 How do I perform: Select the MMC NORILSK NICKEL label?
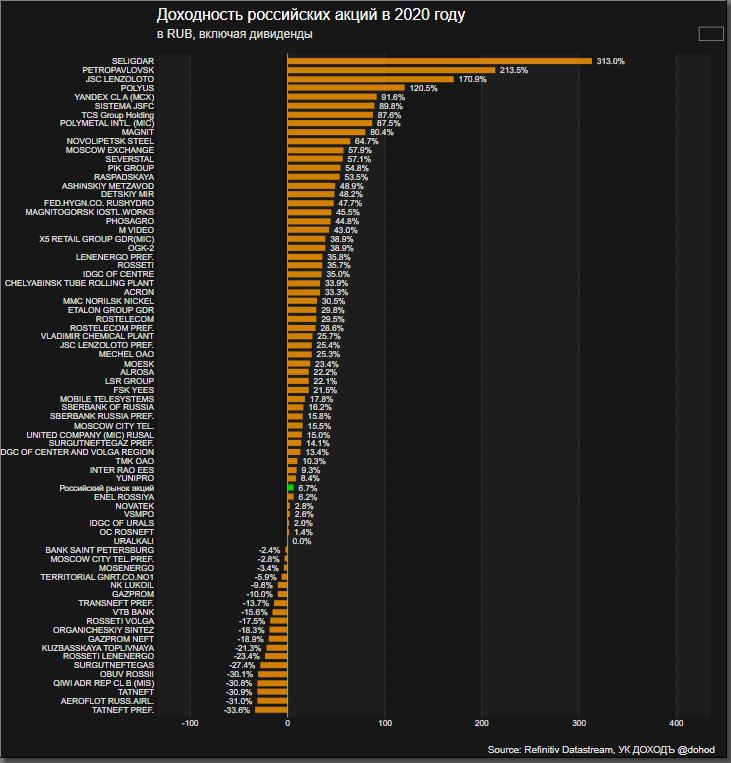[108, 301]
